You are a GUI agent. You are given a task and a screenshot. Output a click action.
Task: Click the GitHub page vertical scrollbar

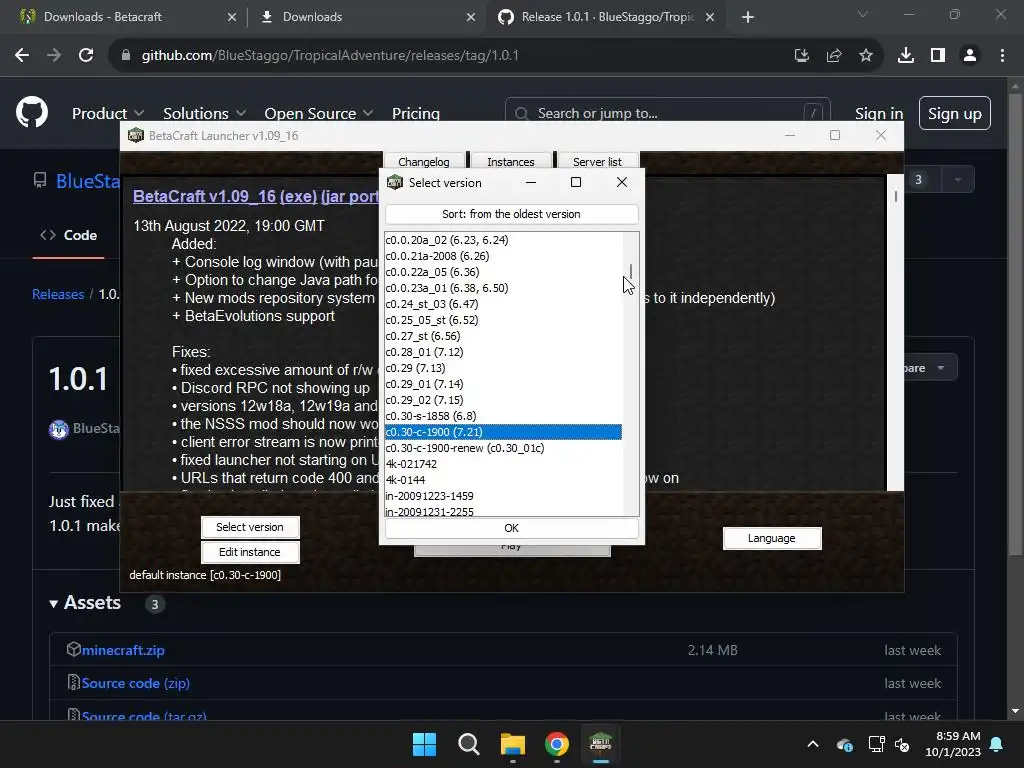(x=1015, y=327)
